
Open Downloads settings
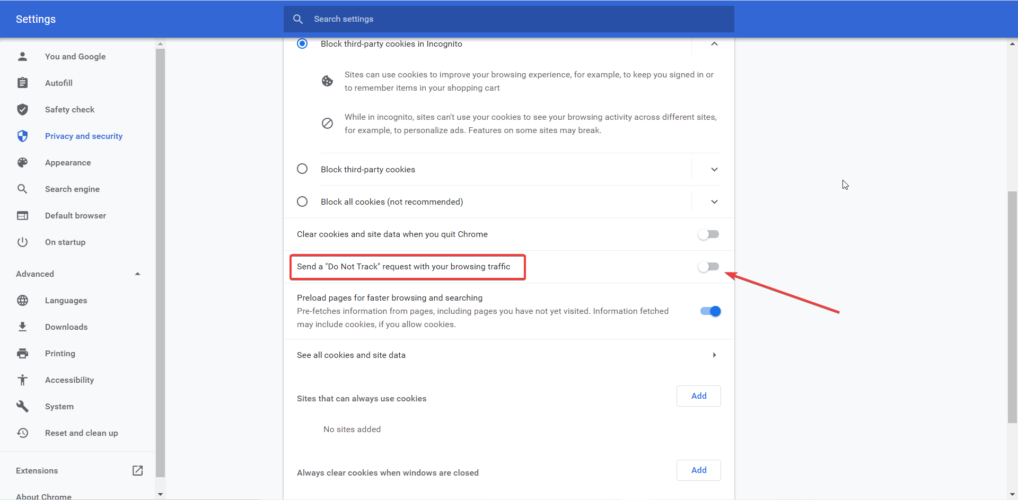[x=66, y=327]
